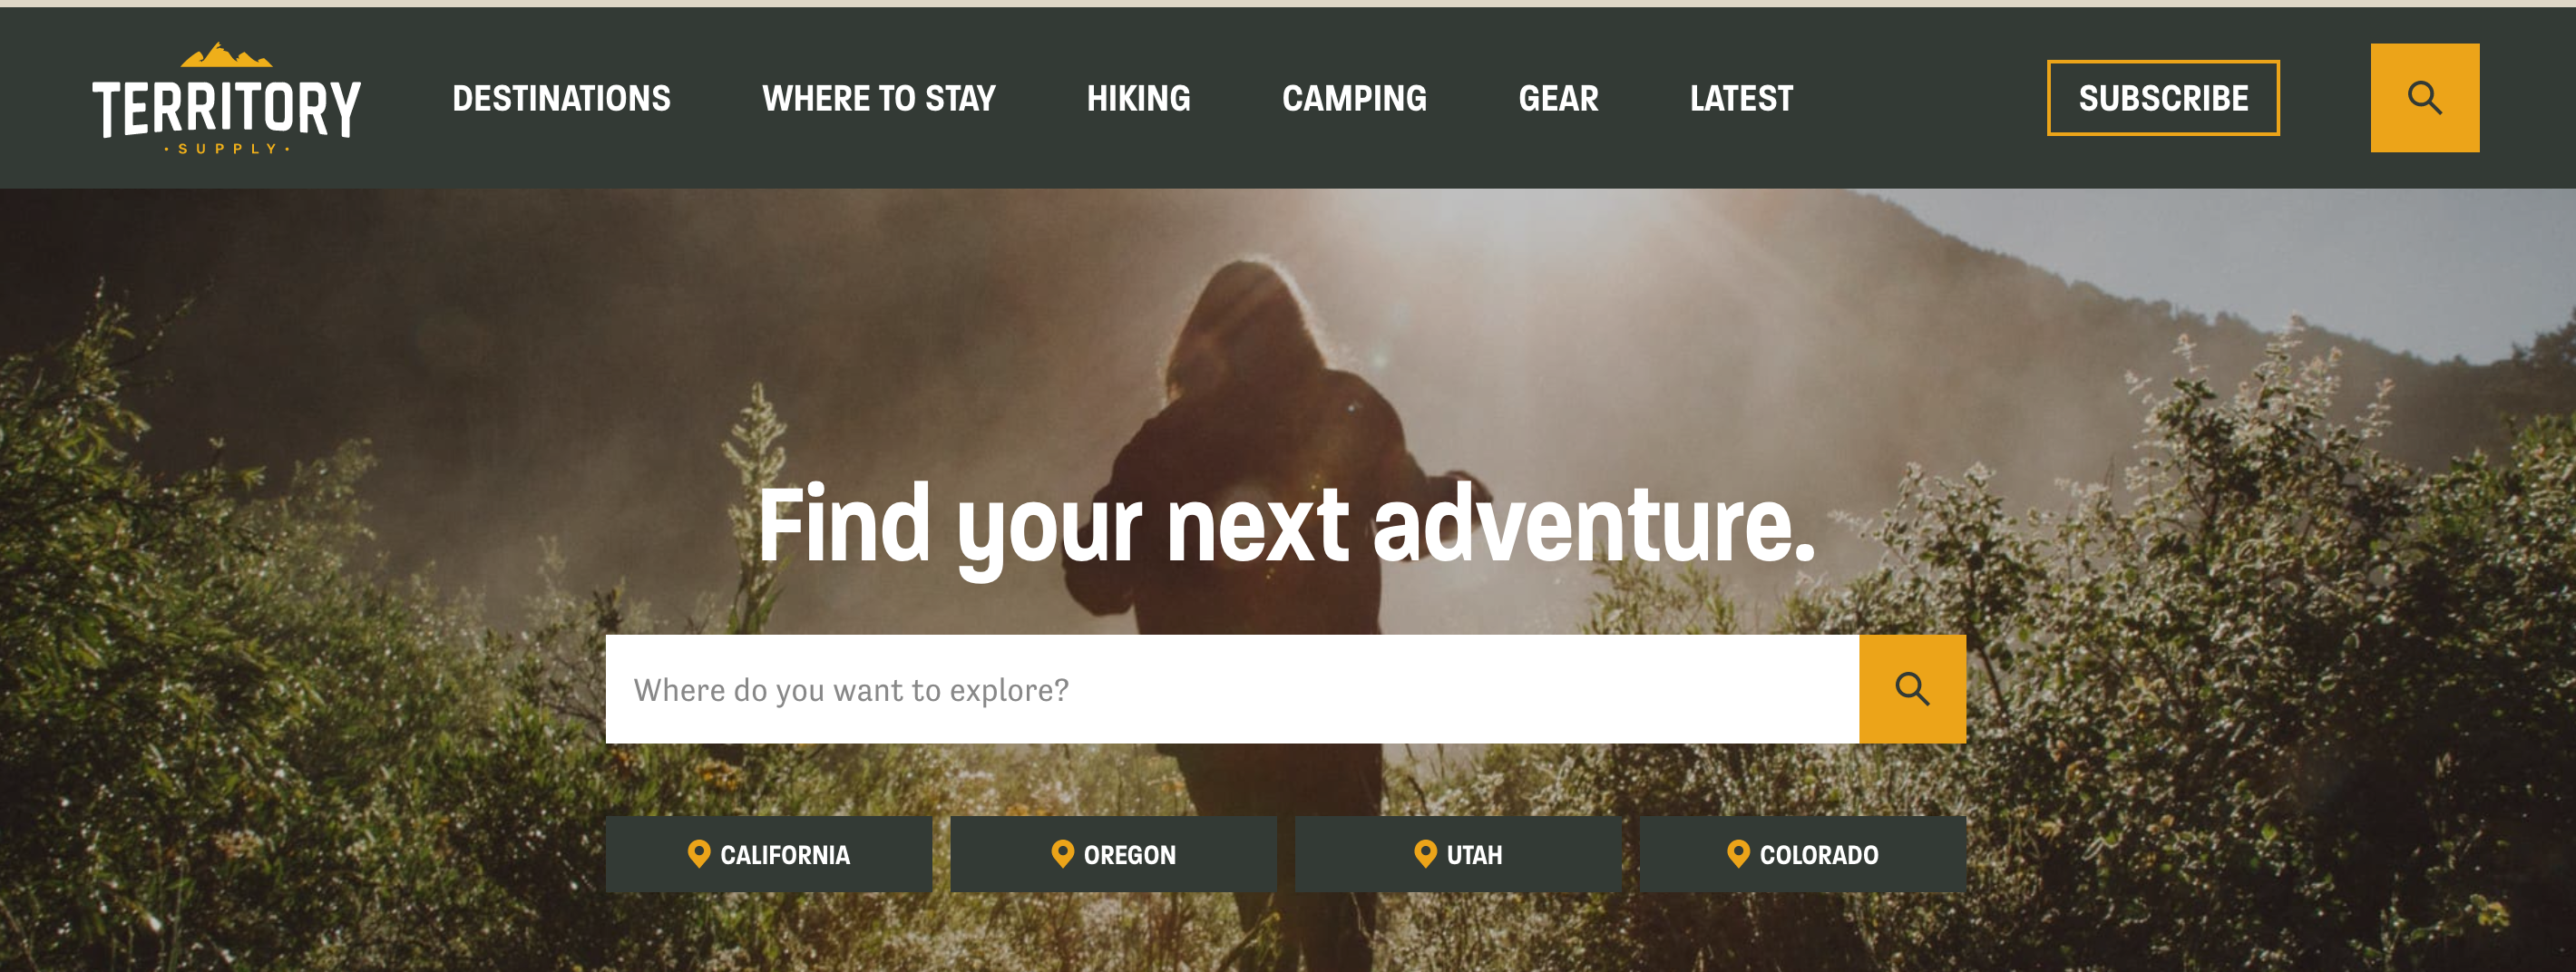Image resolution: width=2576 pixels, height=972 pixels.
Task: Select the Utah destination button
Action: click(x=1458, y=854)
